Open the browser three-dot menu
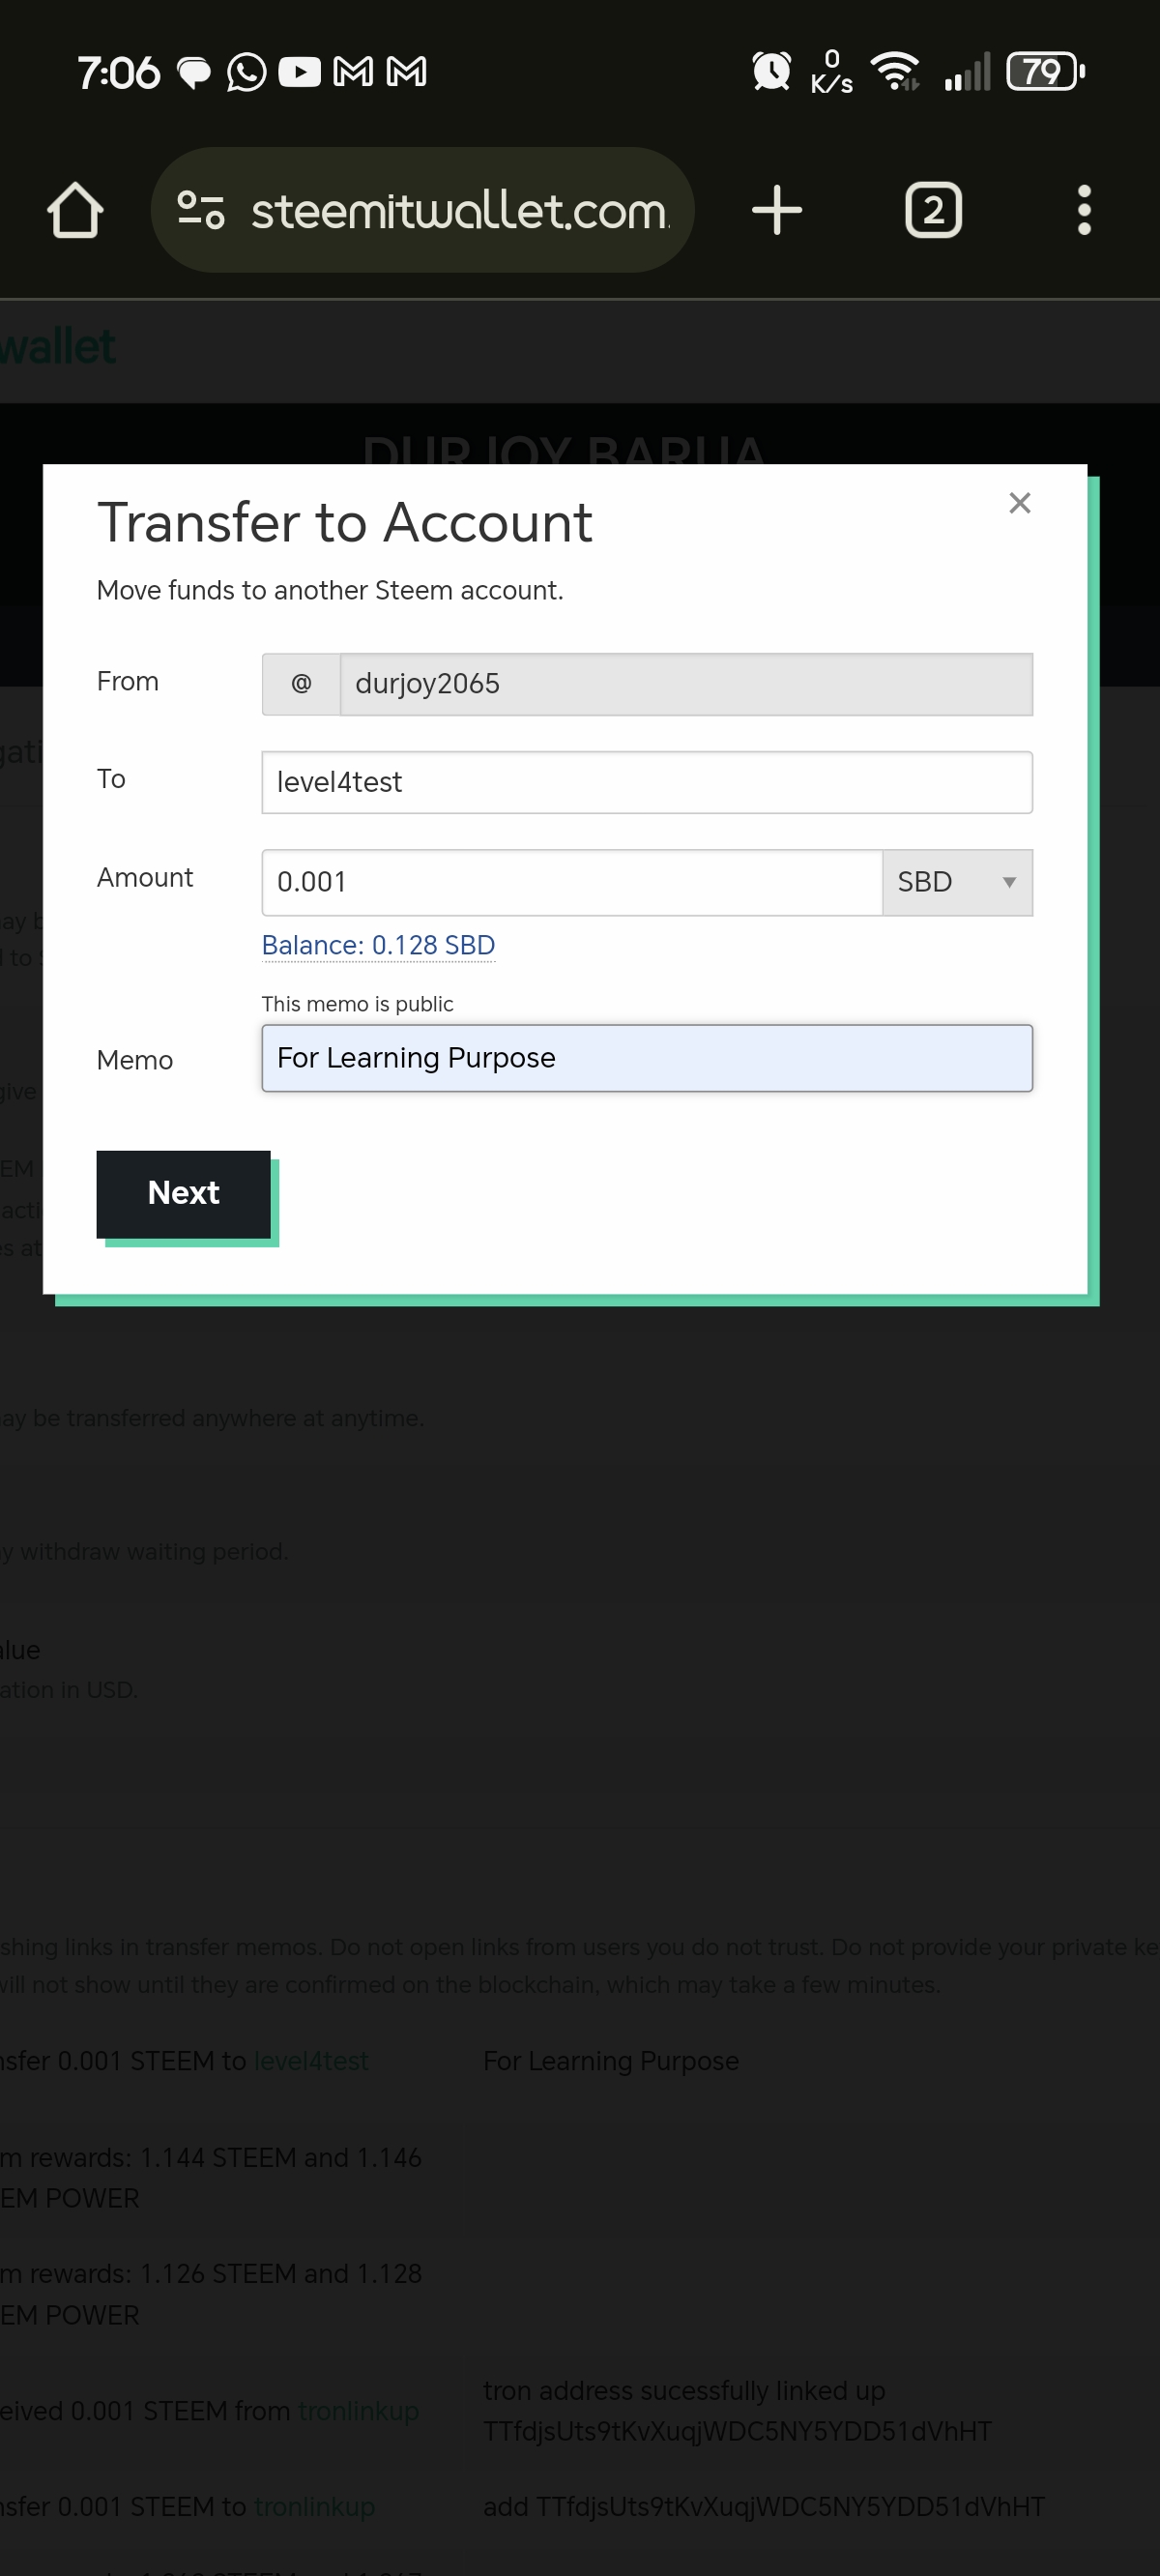Screen dimensions: 1160x2576 coord(1084,210)
